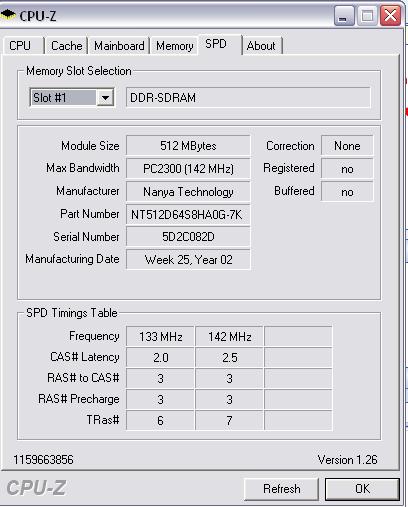Click the Version 1.26 label
The width and height of the screenshot is (408, 507).
(347, 460)
